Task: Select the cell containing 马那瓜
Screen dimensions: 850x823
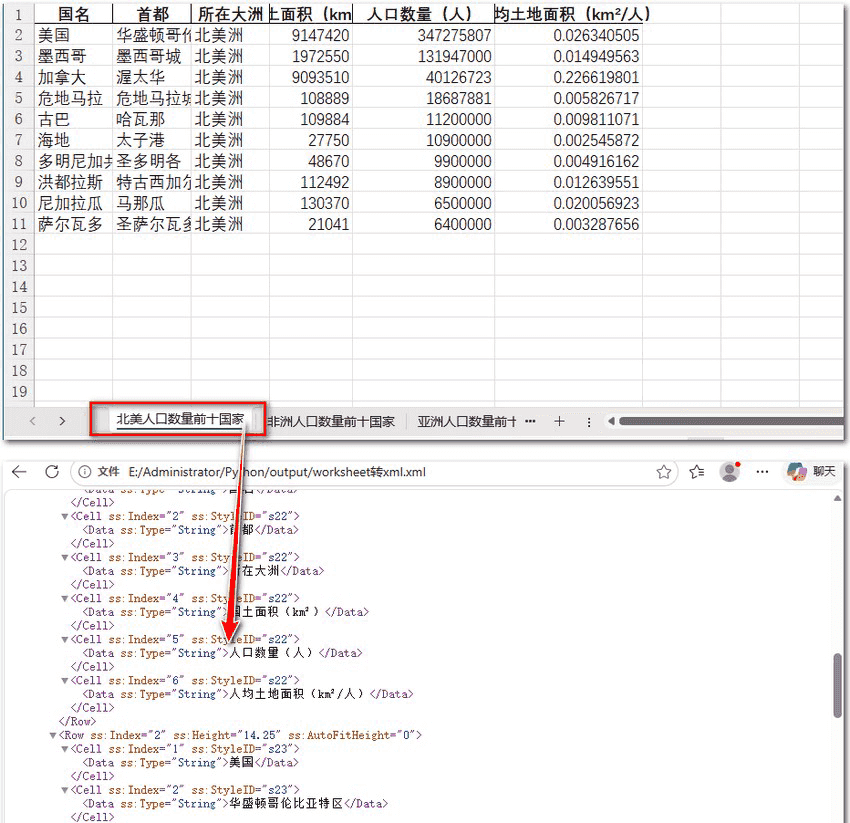Action: click(152, 203)
